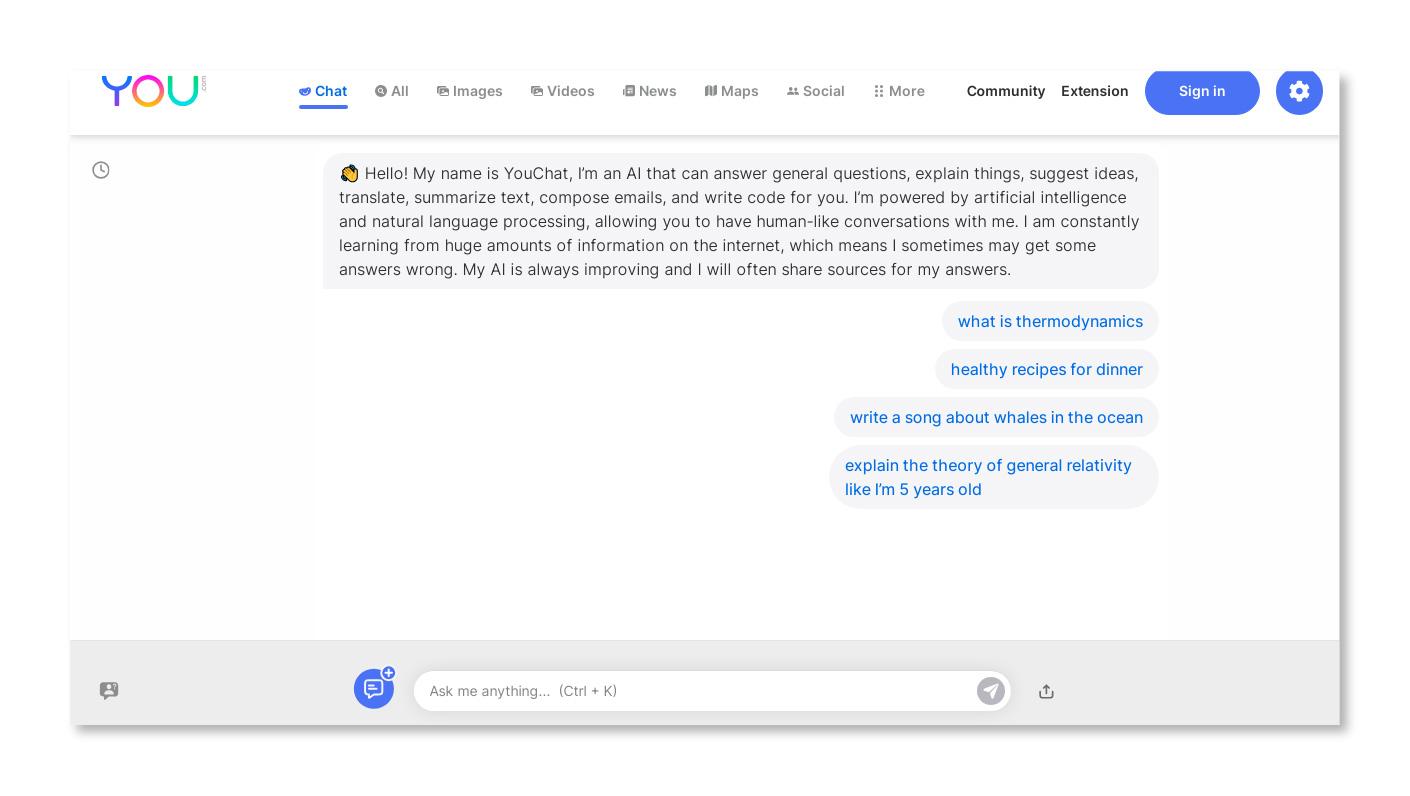View the Social tab

click(x=816, y=91)
